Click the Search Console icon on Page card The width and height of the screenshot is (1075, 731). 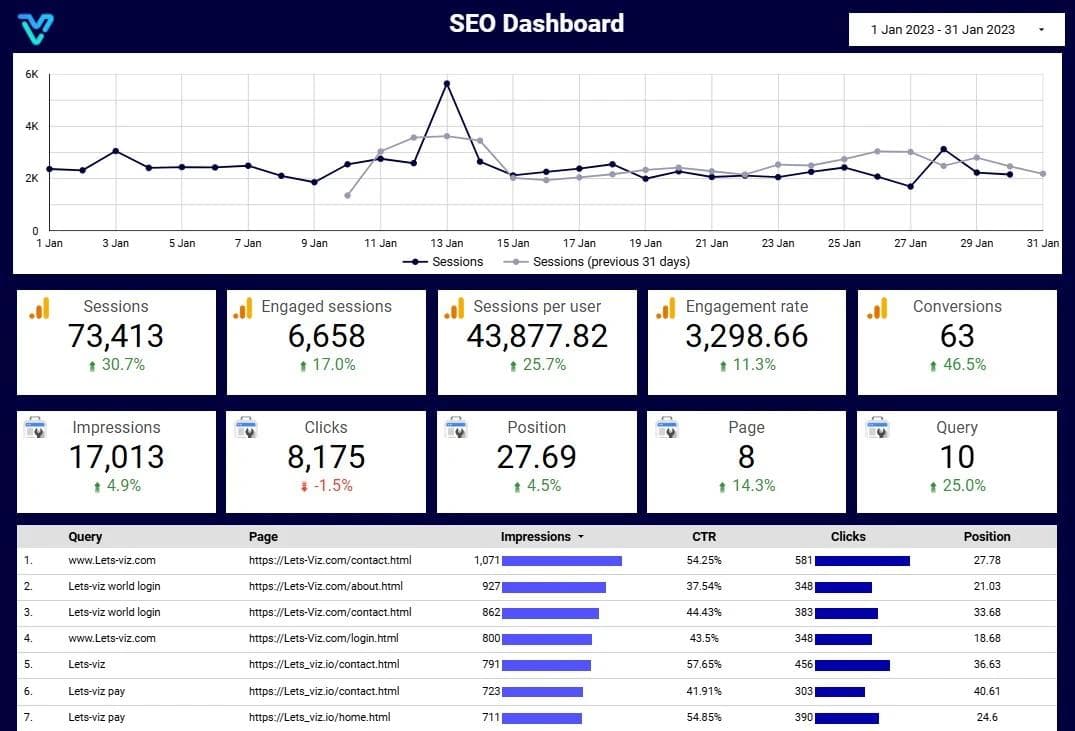(667, 429)
